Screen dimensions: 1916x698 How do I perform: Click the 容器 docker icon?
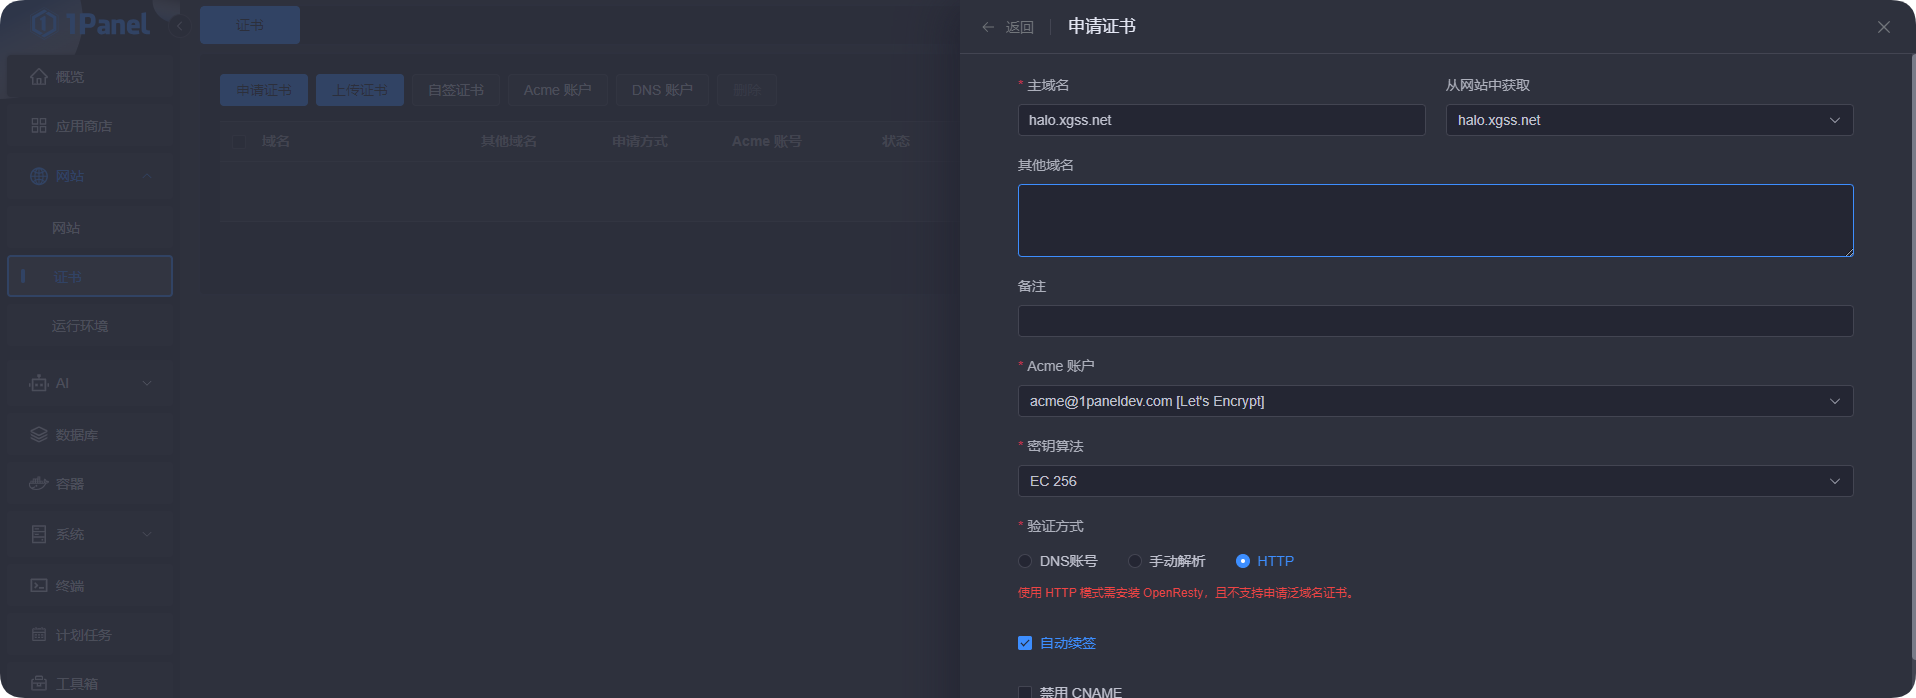point(39,484)
